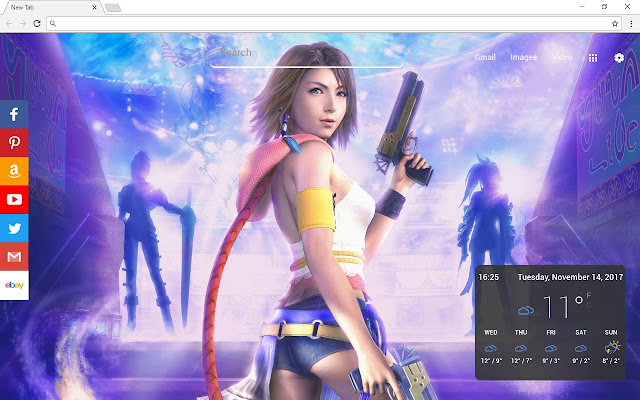This screenshot has width=640, height=400.
Task: Go back to previous page
Action: point(9,24)
